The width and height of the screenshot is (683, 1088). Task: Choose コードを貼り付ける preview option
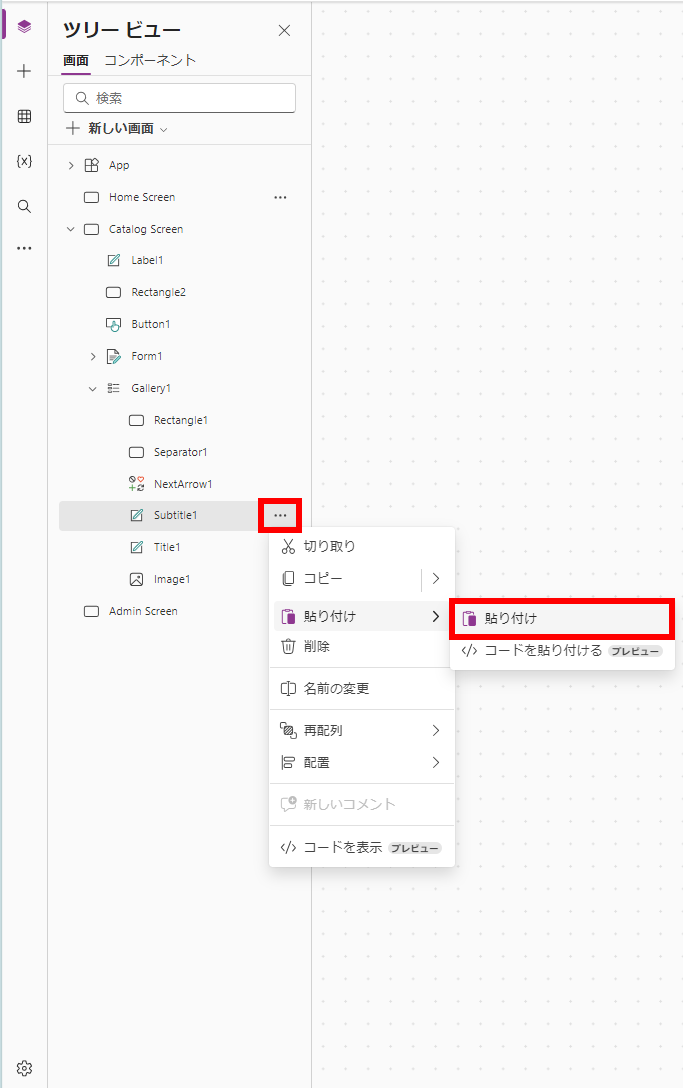pos(562,650)
